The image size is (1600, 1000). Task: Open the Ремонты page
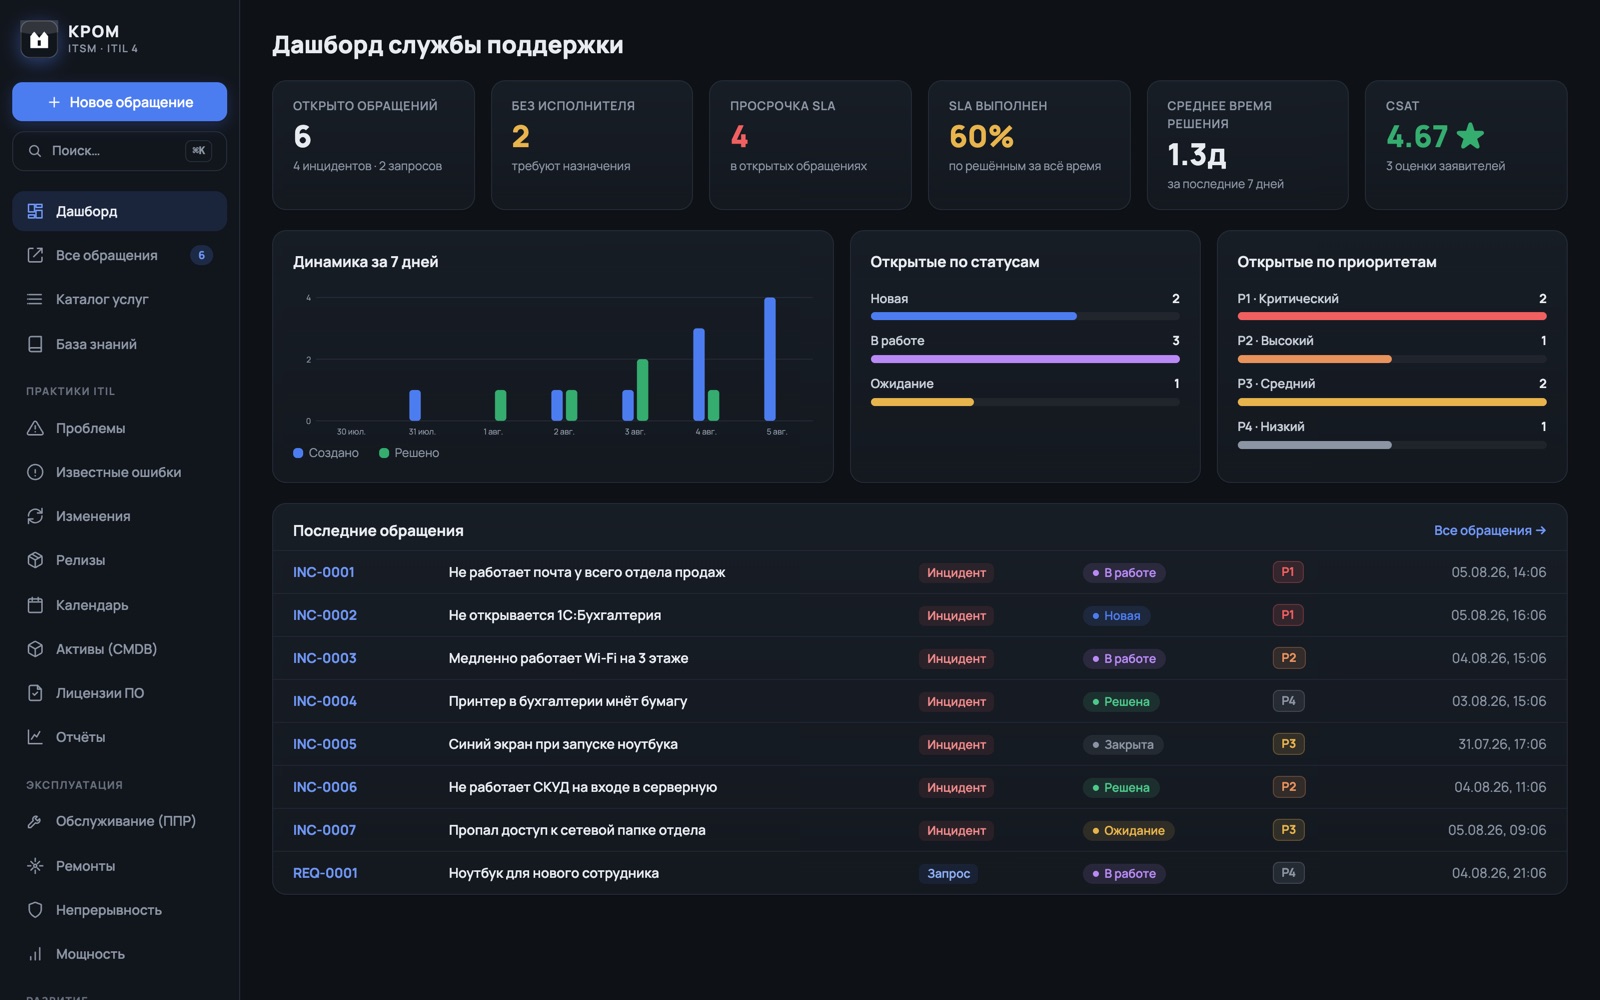[119, 866]
